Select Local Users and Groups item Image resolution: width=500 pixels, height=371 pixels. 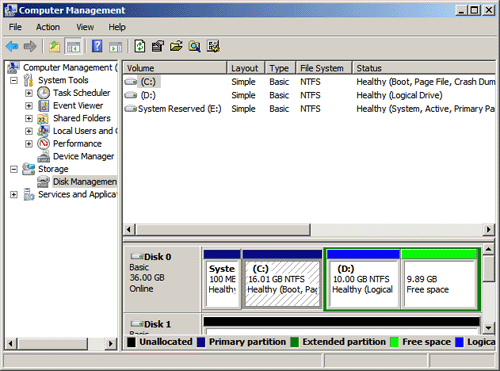85,131
